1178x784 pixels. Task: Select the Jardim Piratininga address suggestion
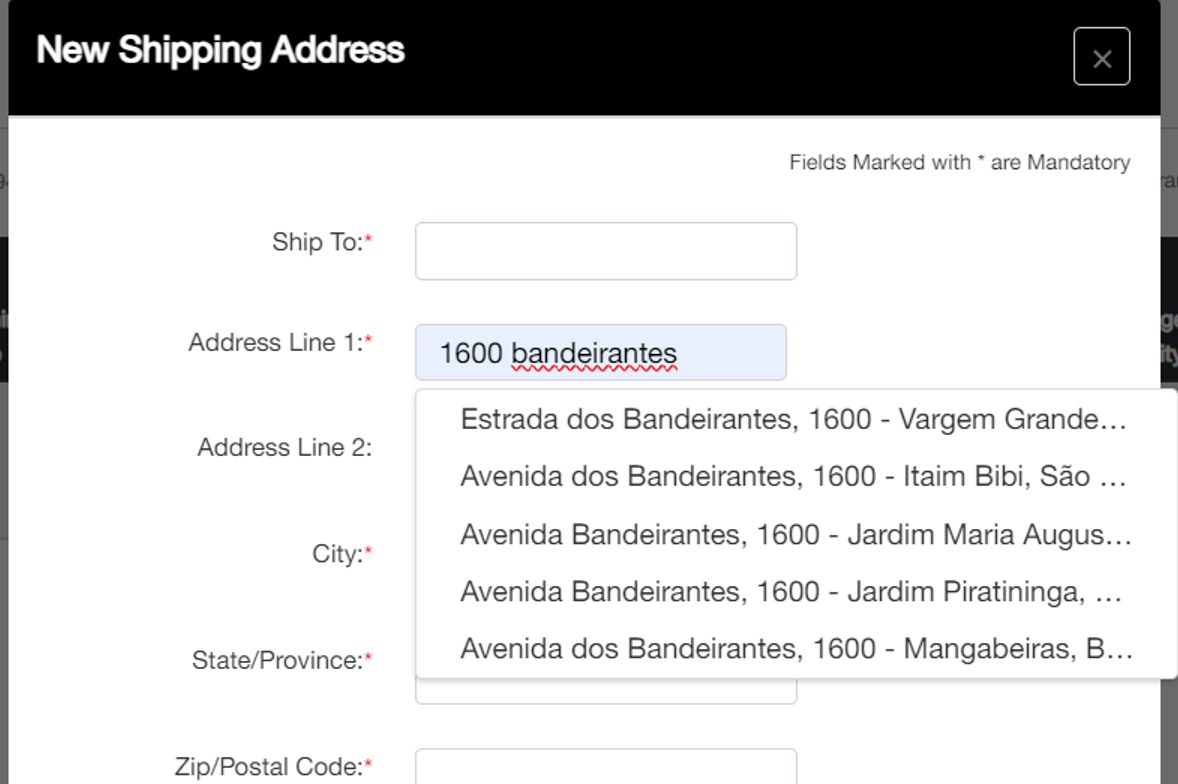point(791,592)
